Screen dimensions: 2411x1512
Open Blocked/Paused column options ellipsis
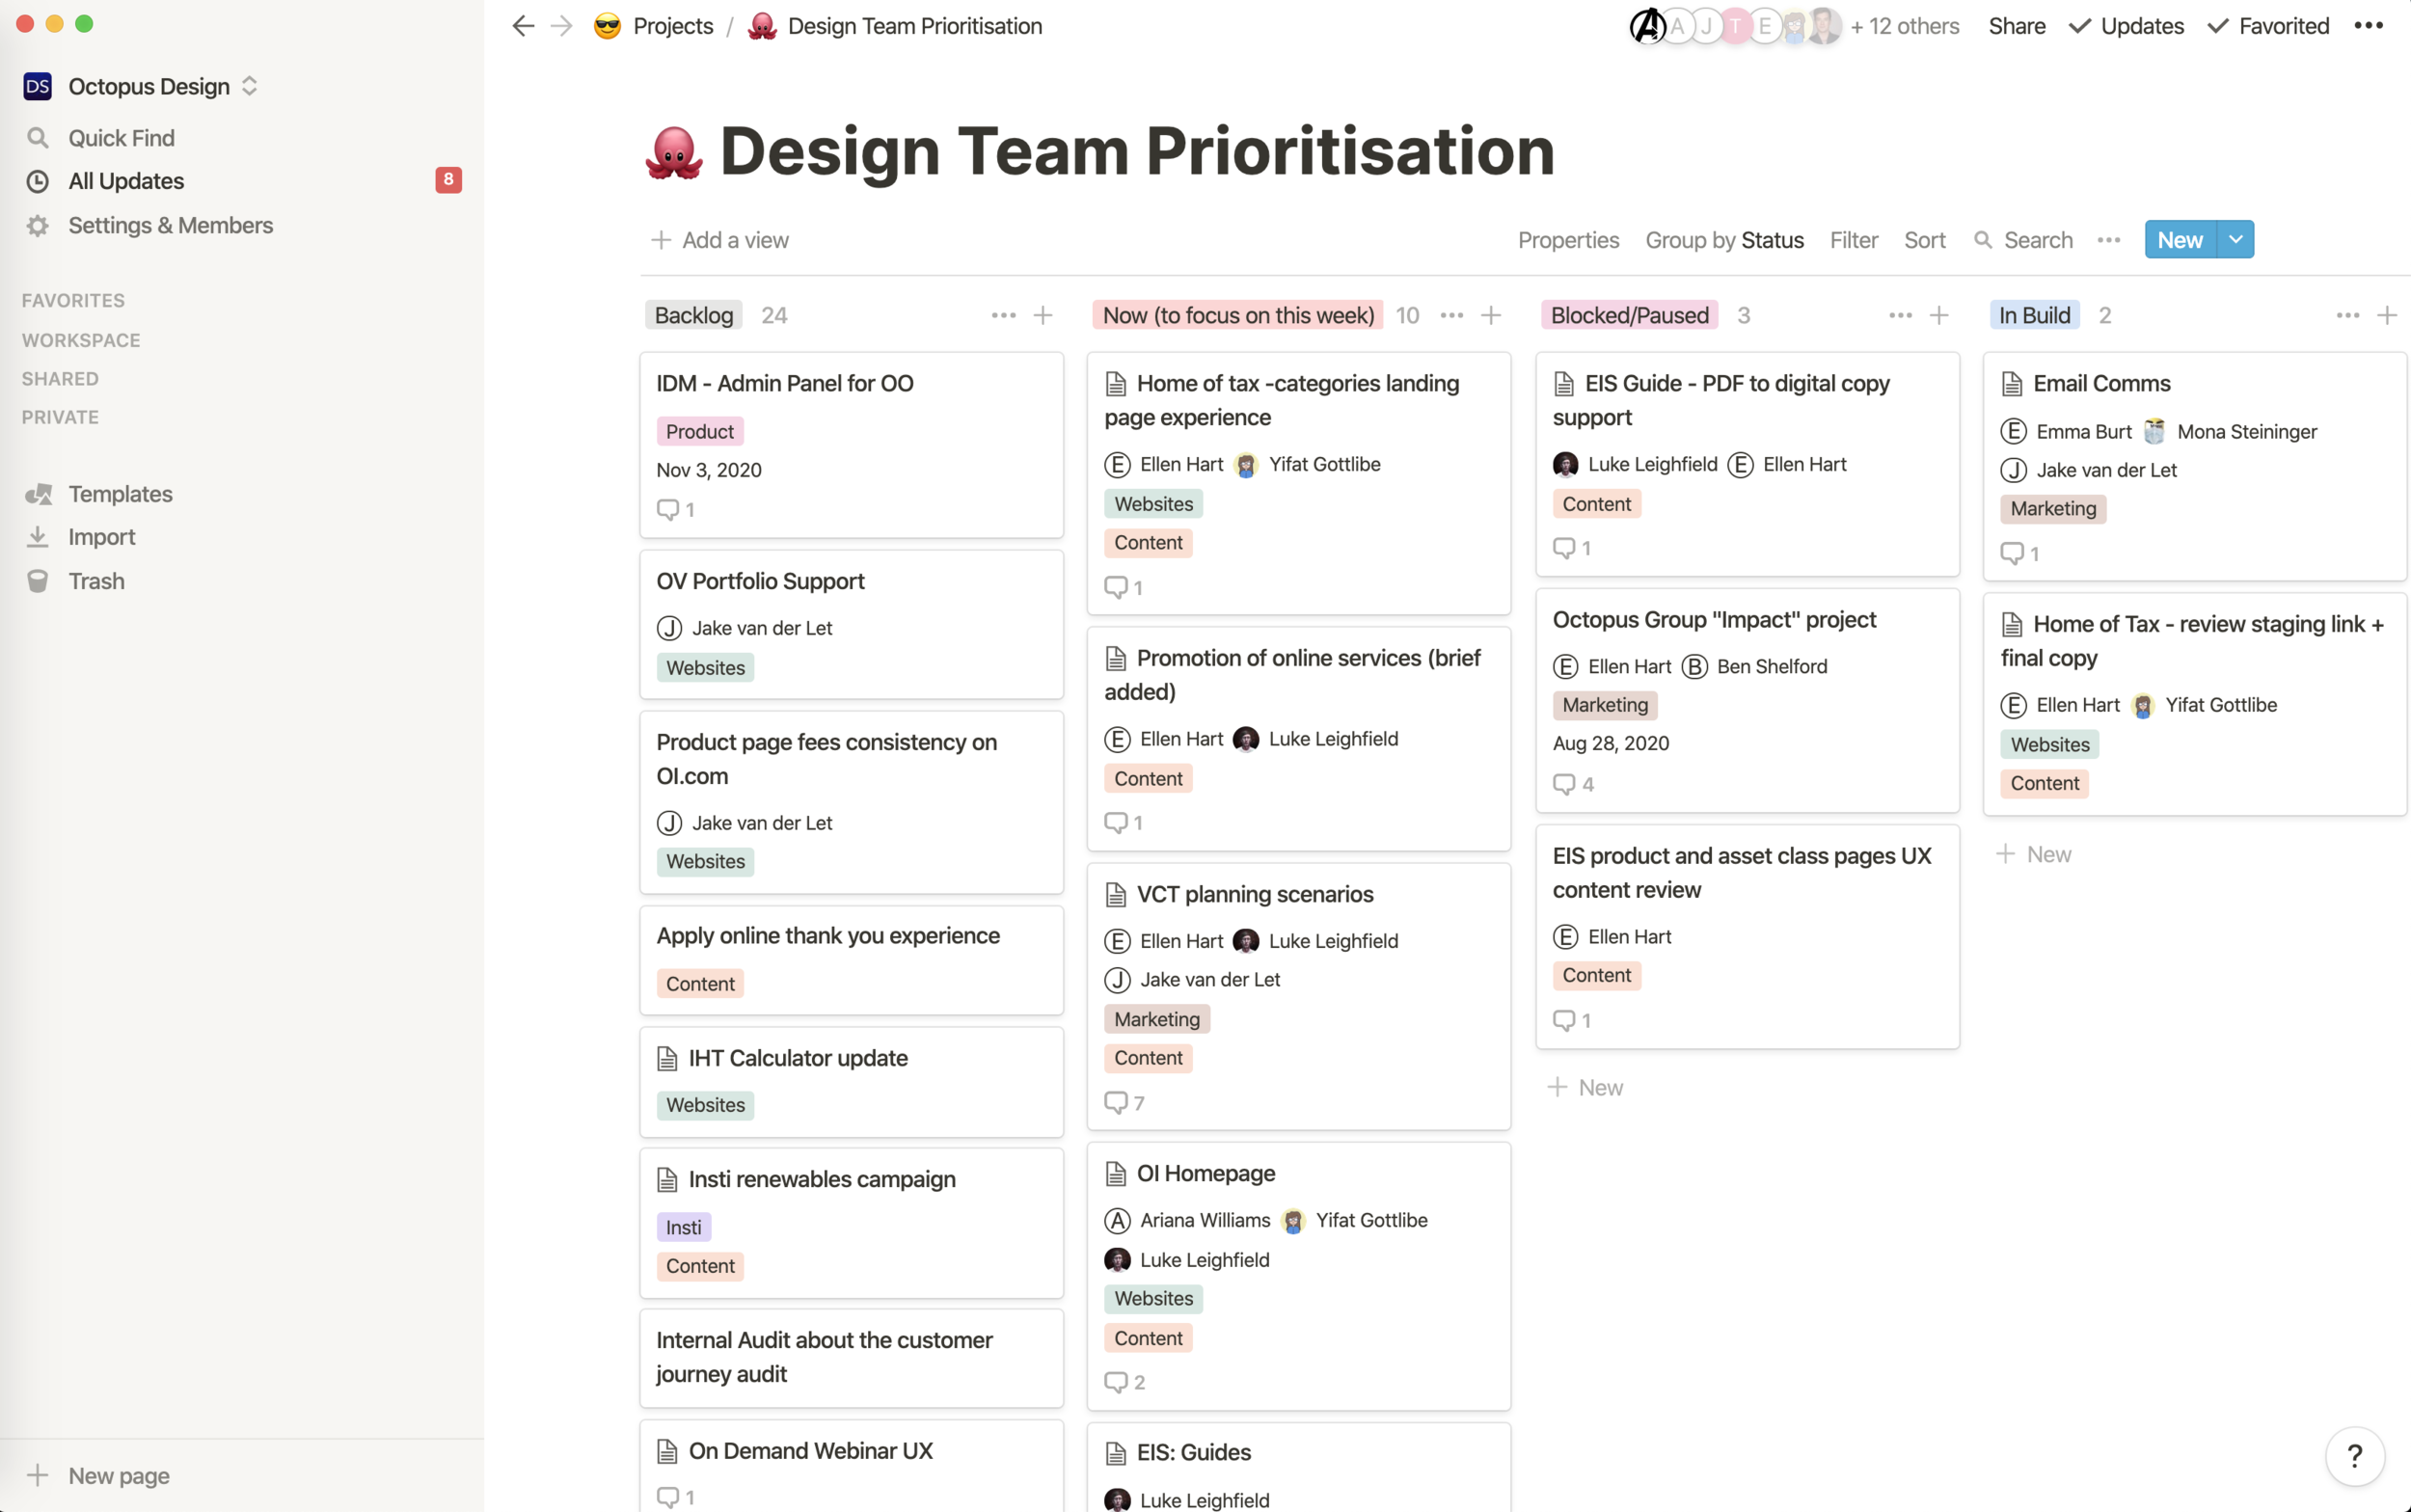[1900, 316]
